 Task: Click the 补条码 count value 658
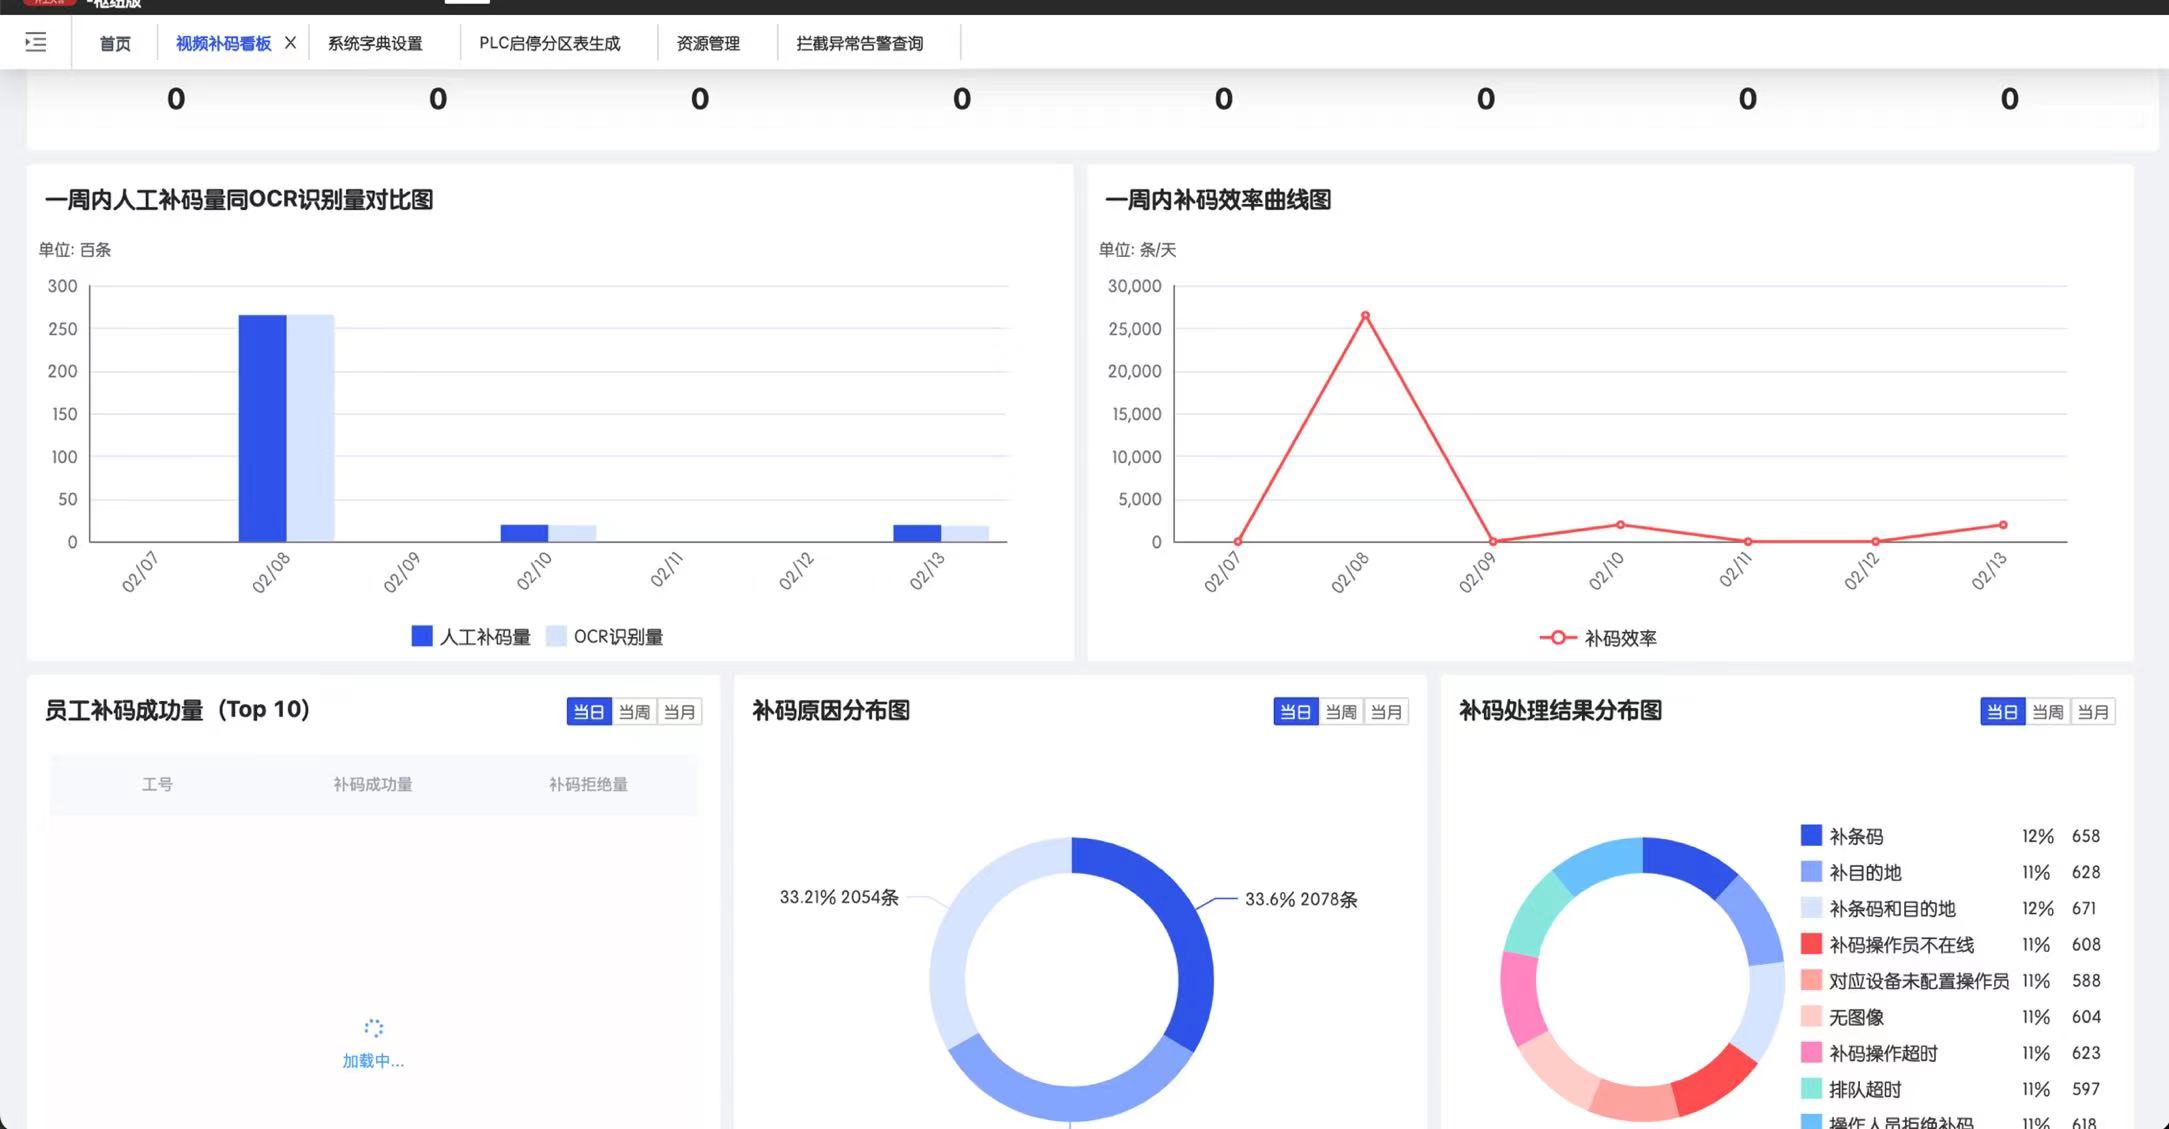coord(2086,836)
